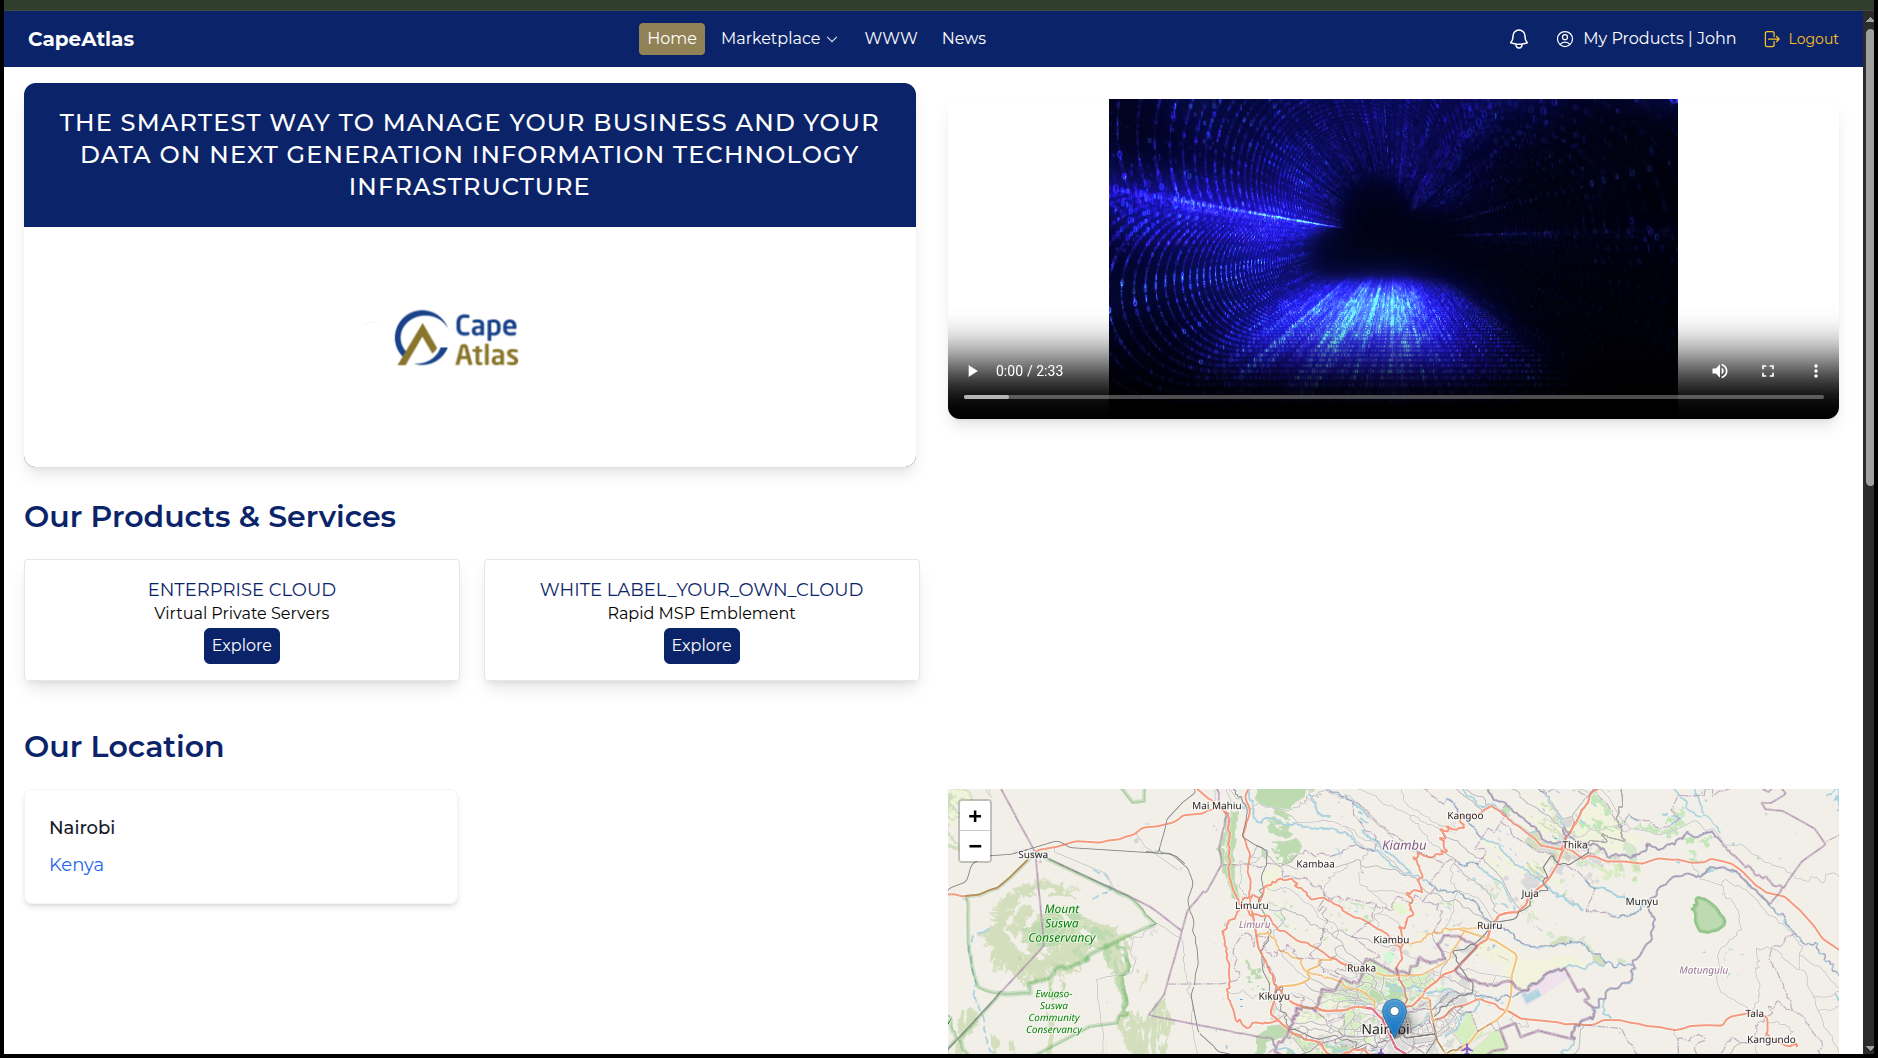Play the promotional video
The height and width of the screenshot is (1058, 1878).
point(972,371)
